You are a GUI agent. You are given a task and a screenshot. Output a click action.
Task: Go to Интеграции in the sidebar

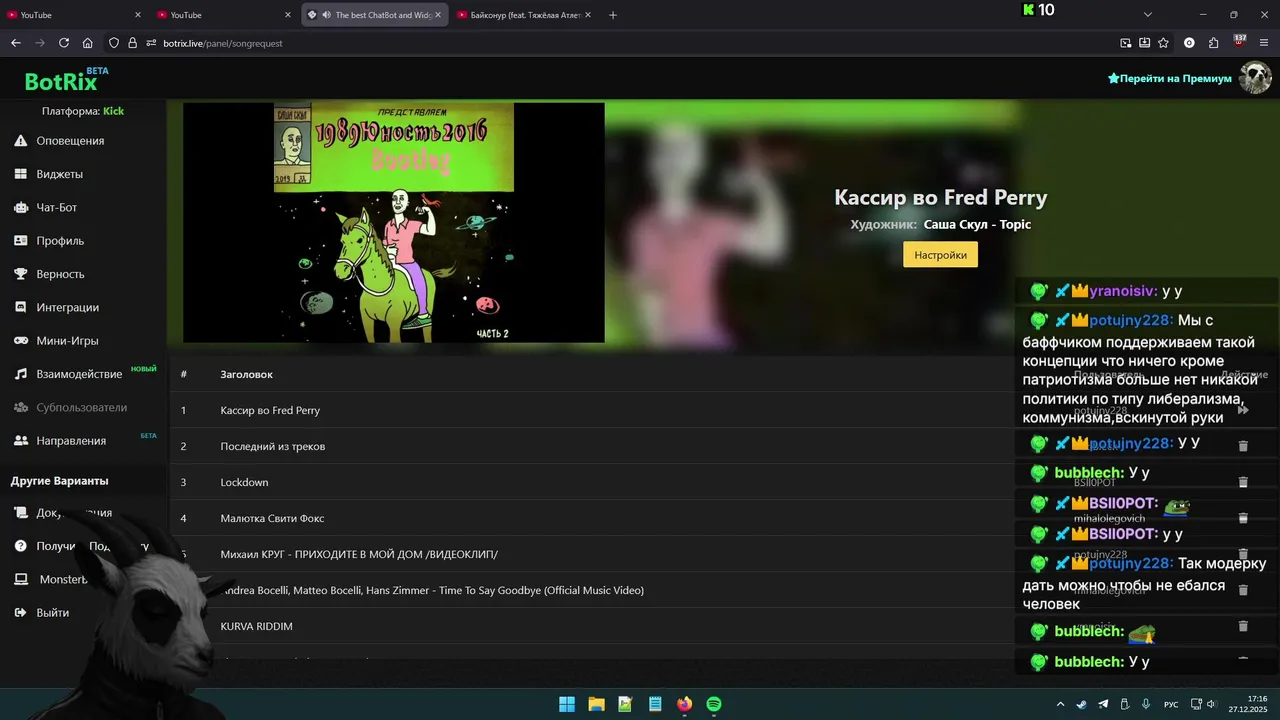[x=68, y=307]
